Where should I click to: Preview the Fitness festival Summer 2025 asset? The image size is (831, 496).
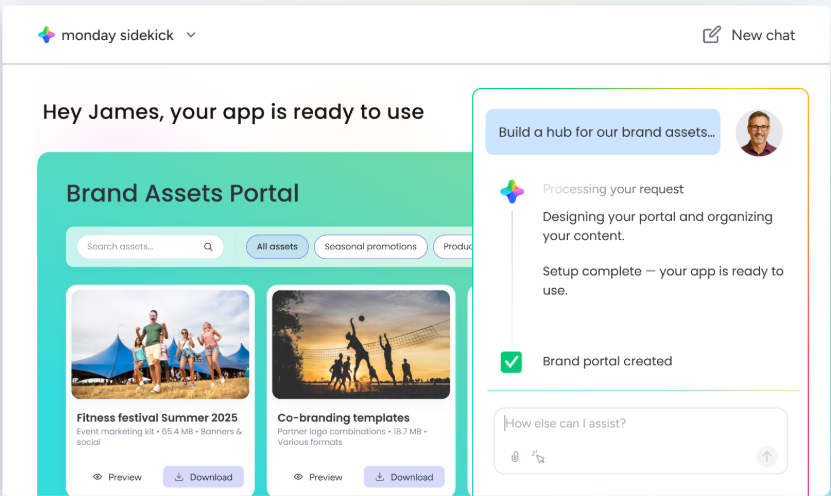coord(118,477)
